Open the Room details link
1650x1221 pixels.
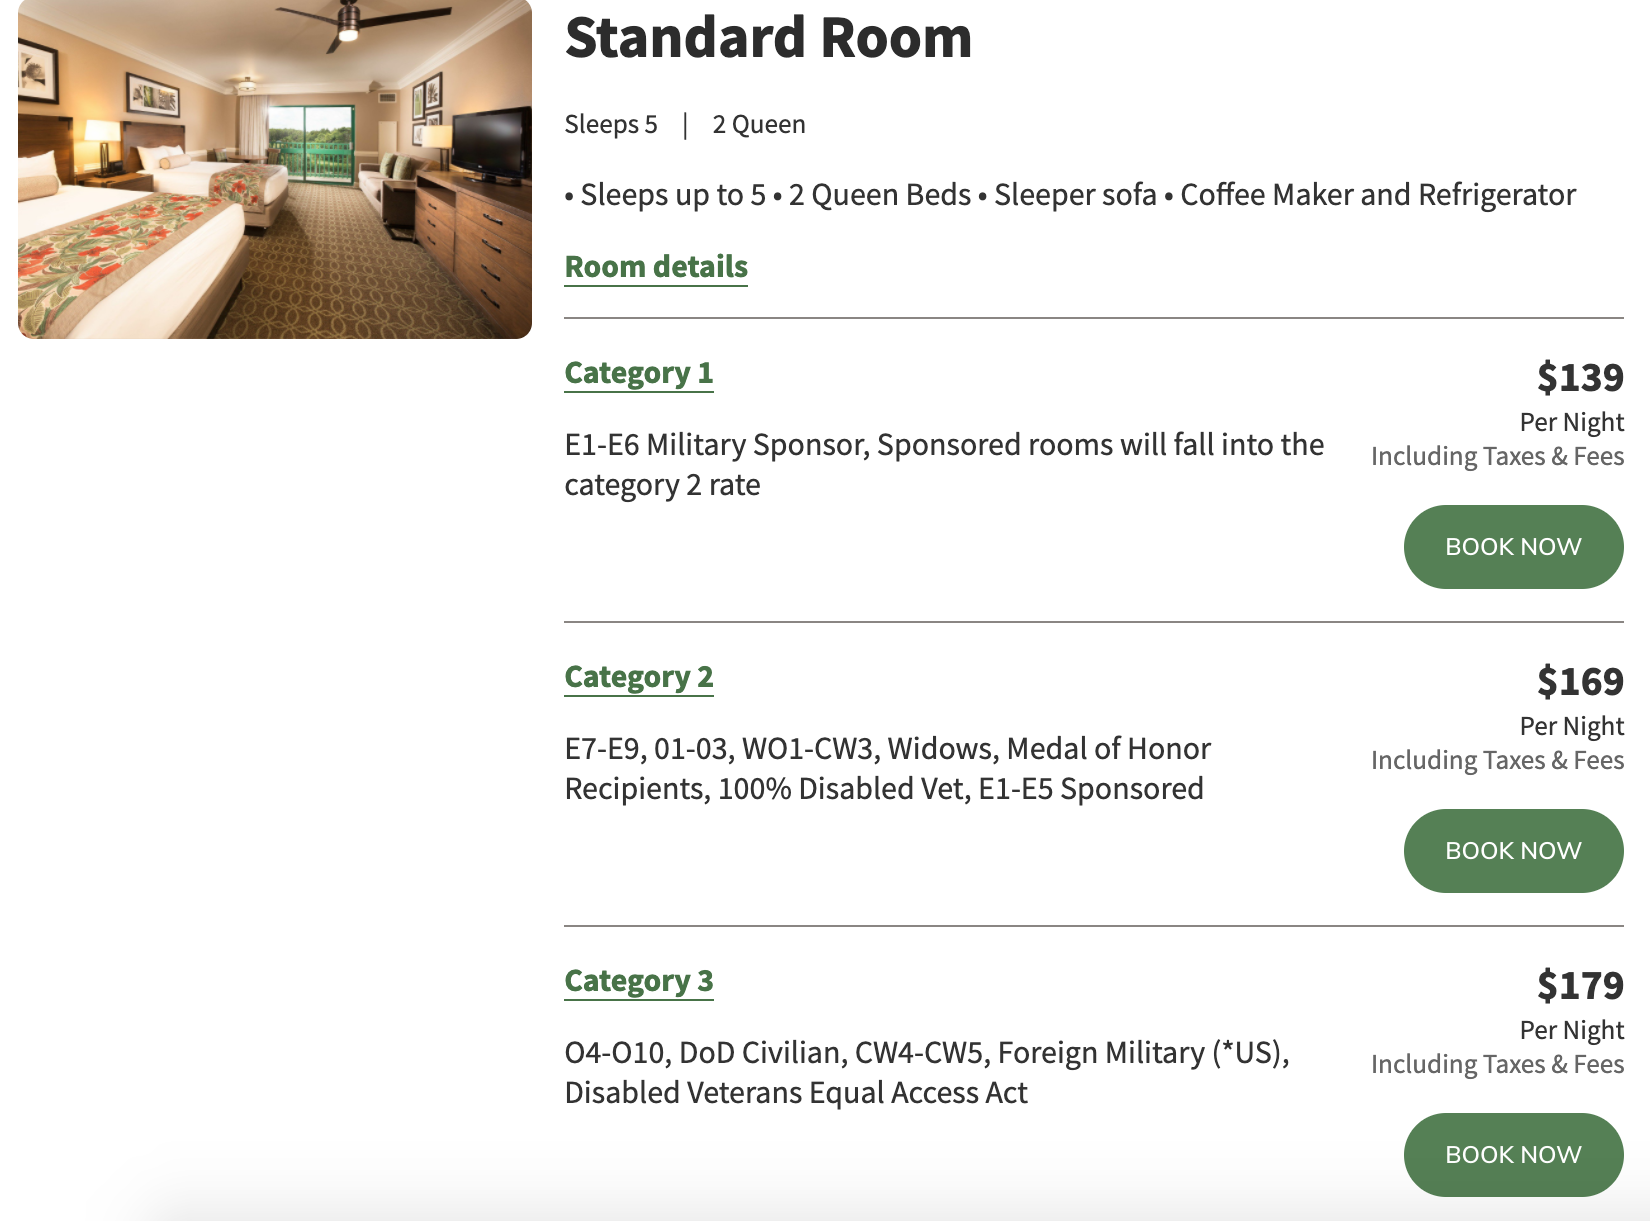tap(656, 267)
